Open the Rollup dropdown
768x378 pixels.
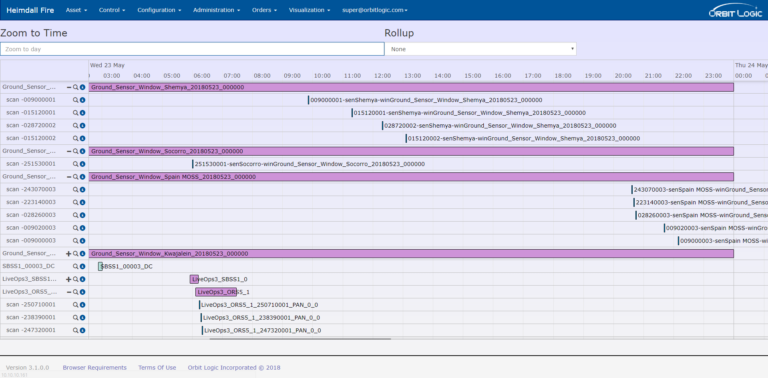[480, 49]
